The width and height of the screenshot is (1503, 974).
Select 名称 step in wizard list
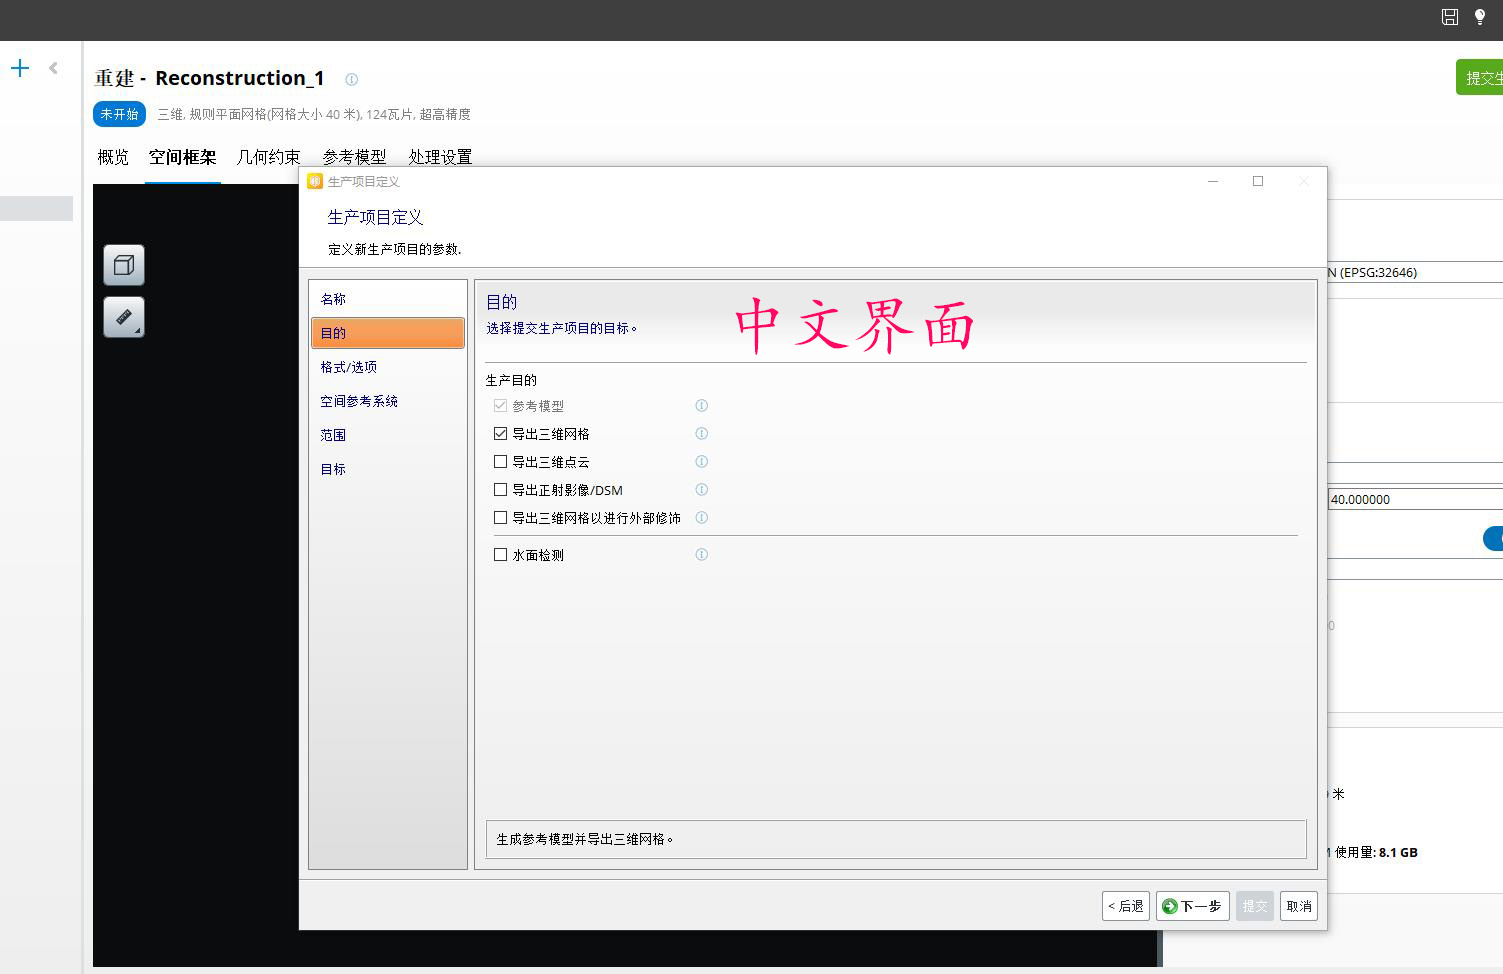388,299
